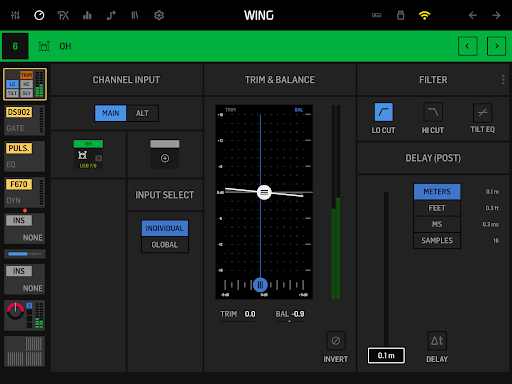Click channel number 6 box

(x=15, y=46)
